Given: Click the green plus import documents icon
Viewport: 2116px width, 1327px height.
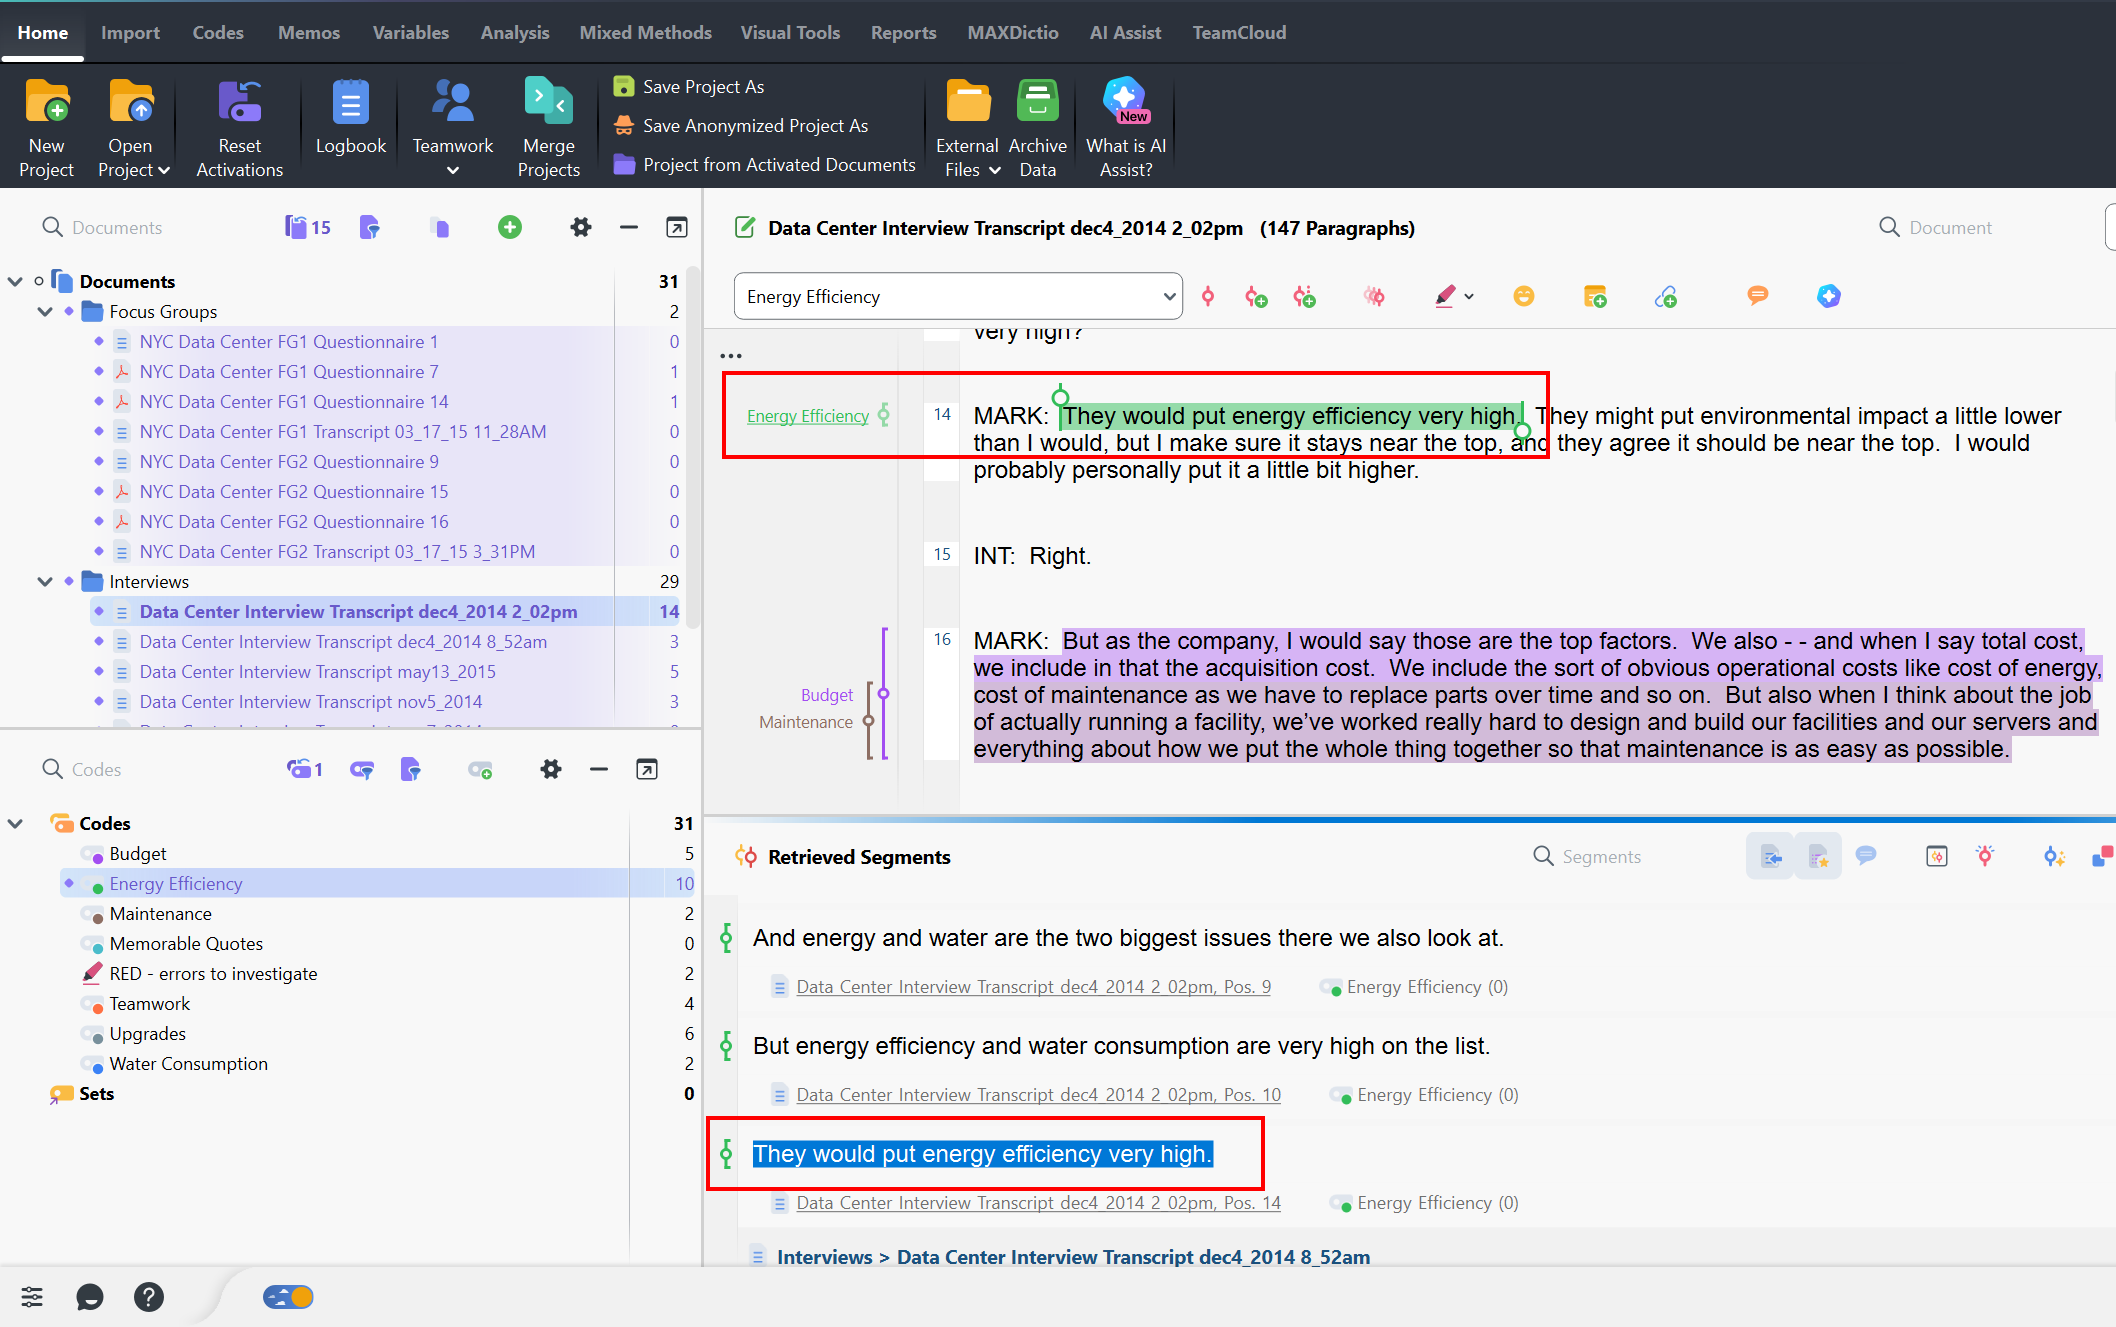Looking at the screenshot, I should point(510,227).
